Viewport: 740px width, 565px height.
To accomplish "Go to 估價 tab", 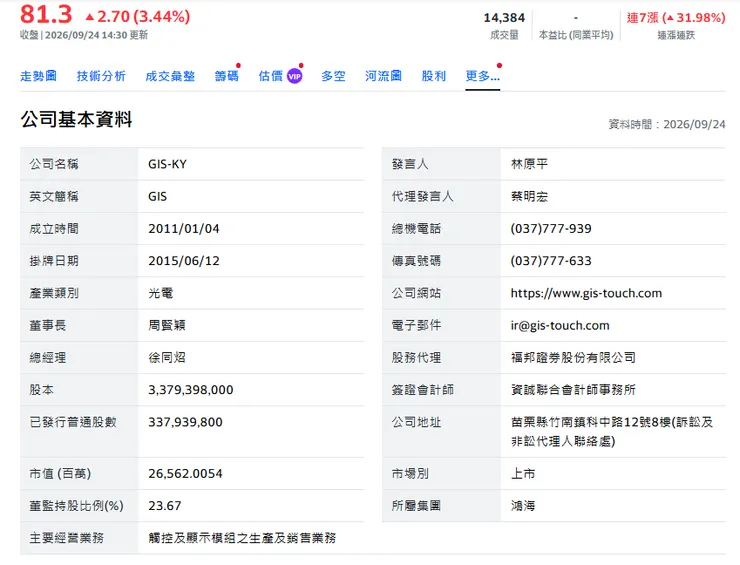I will pos(271,76).
